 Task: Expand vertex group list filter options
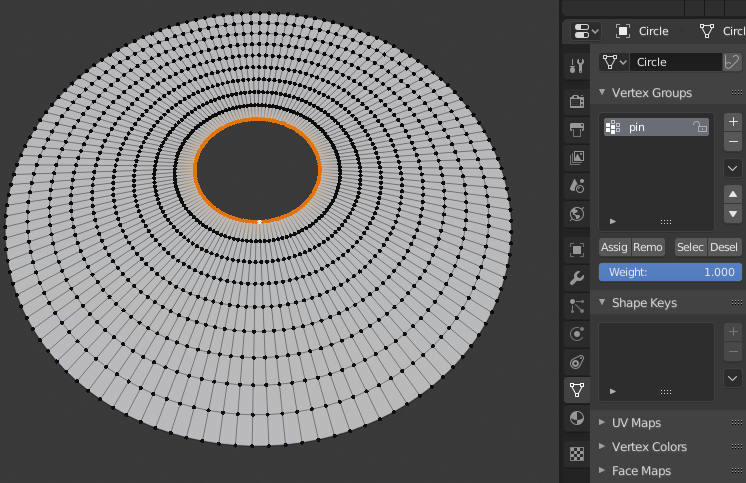[x=613, y=221]
